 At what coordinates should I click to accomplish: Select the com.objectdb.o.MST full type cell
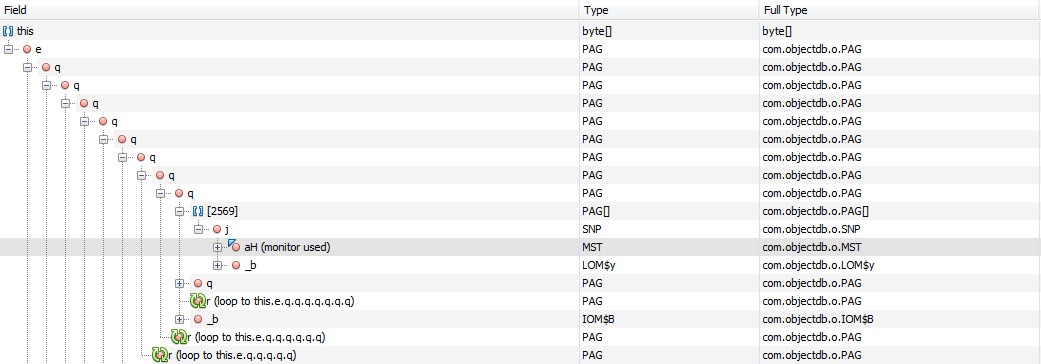click(x=900, y=247)
